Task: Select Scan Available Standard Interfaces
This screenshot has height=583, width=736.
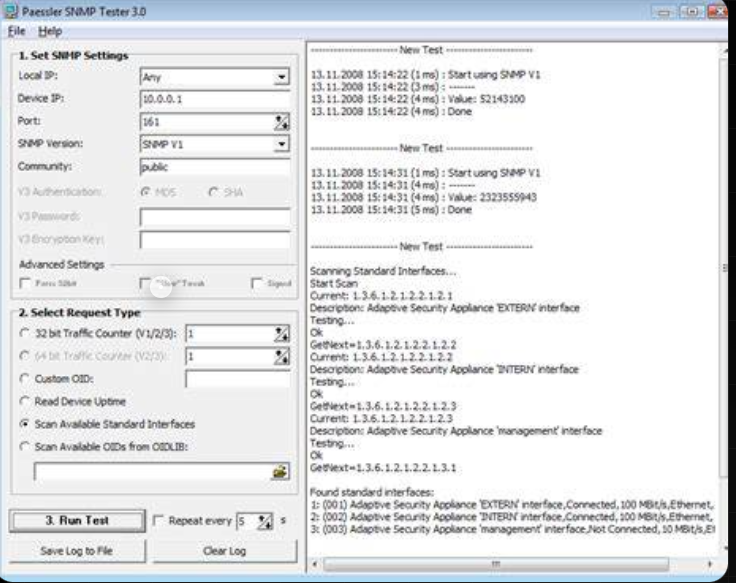Action: 24,424
